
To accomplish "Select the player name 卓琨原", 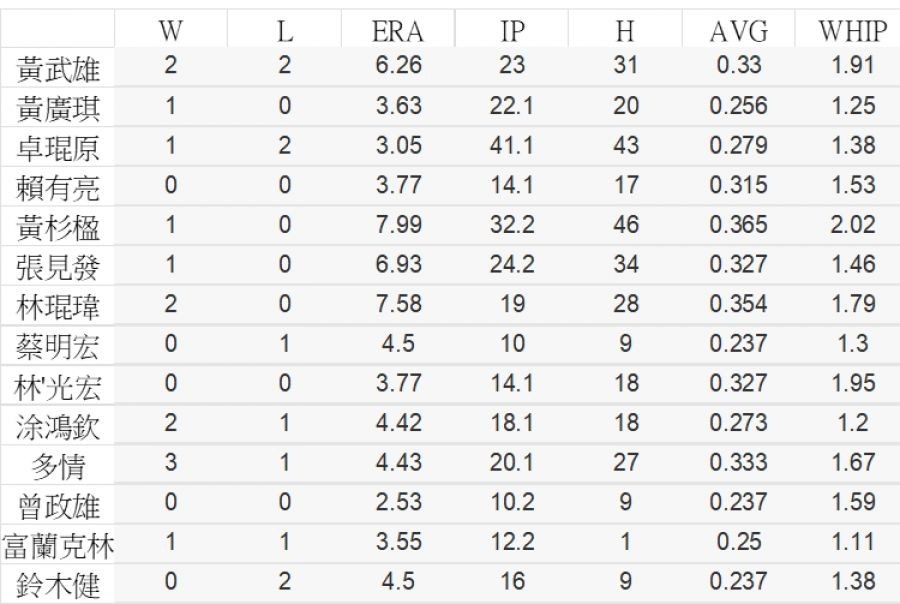I will pyautogui.click(x=59, y=148).
